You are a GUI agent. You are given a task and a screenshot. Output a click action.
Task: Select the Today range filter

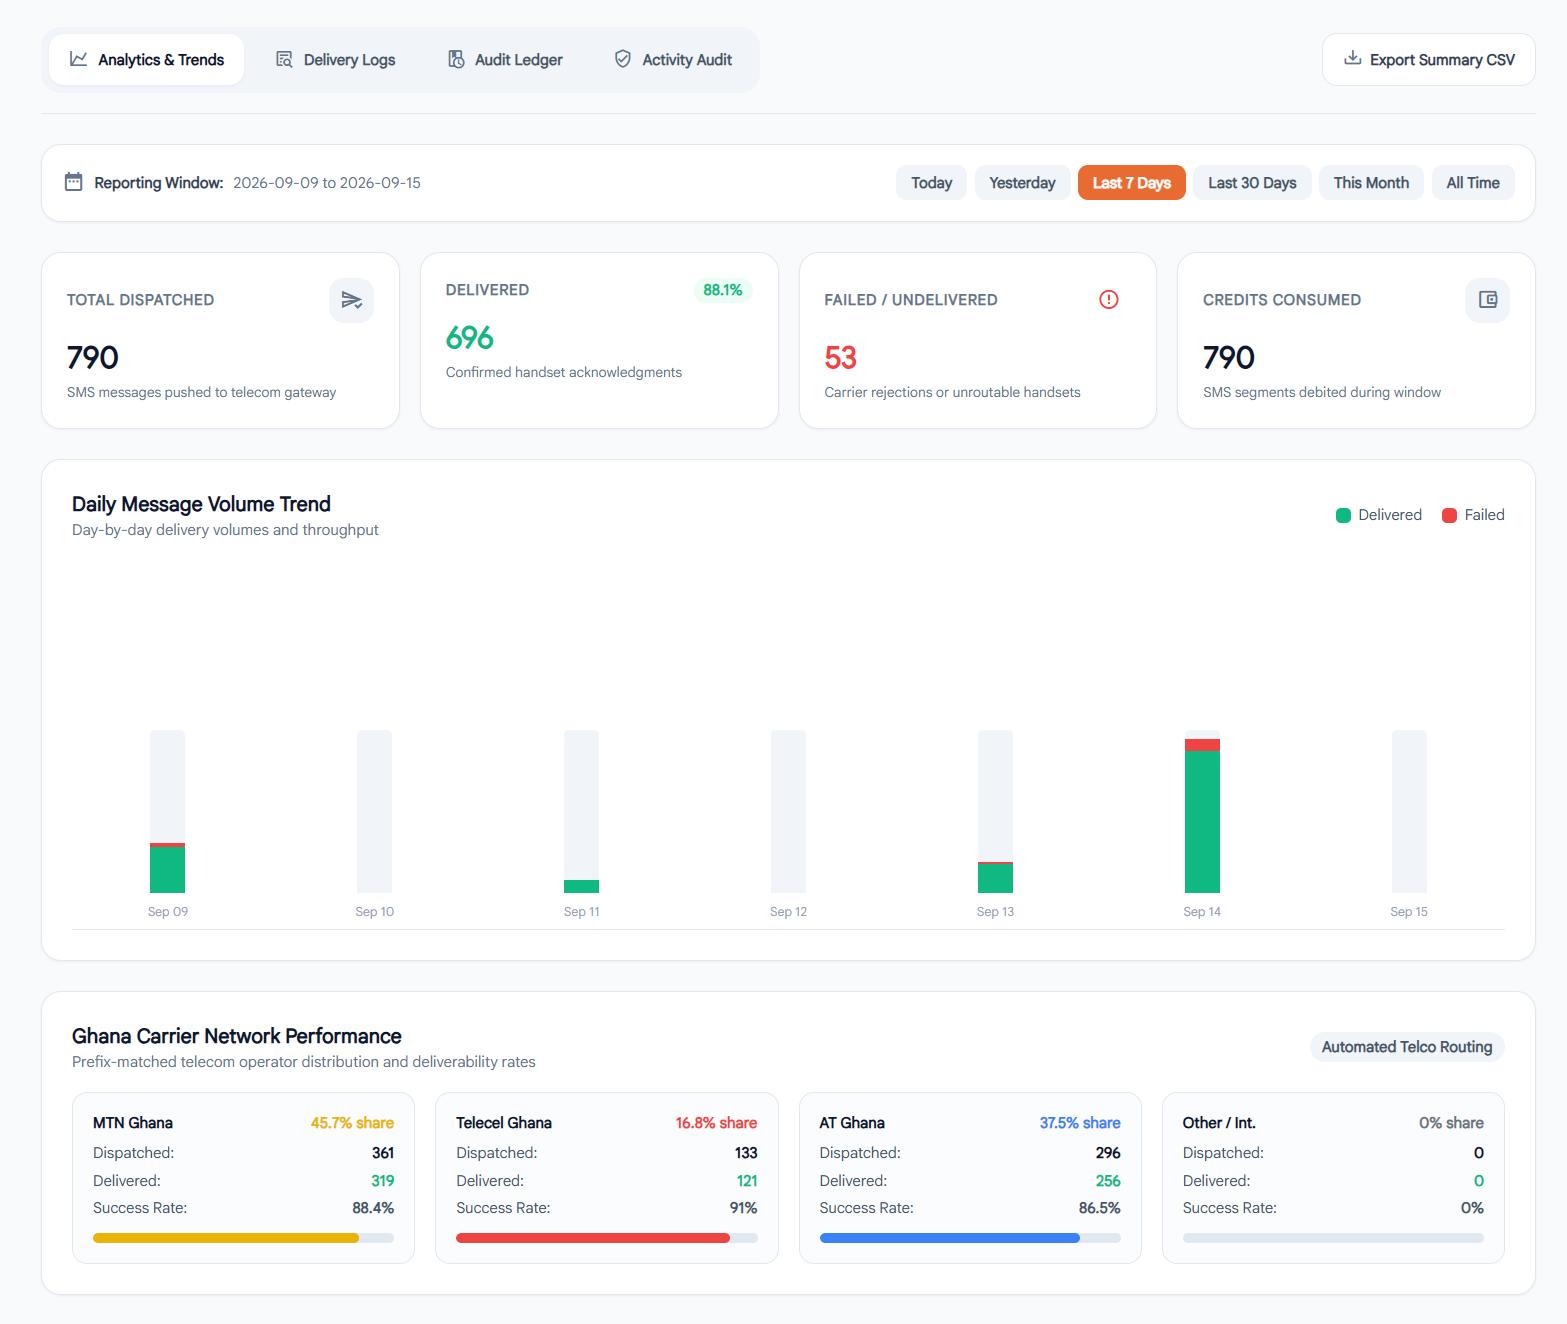click(931, 183)
